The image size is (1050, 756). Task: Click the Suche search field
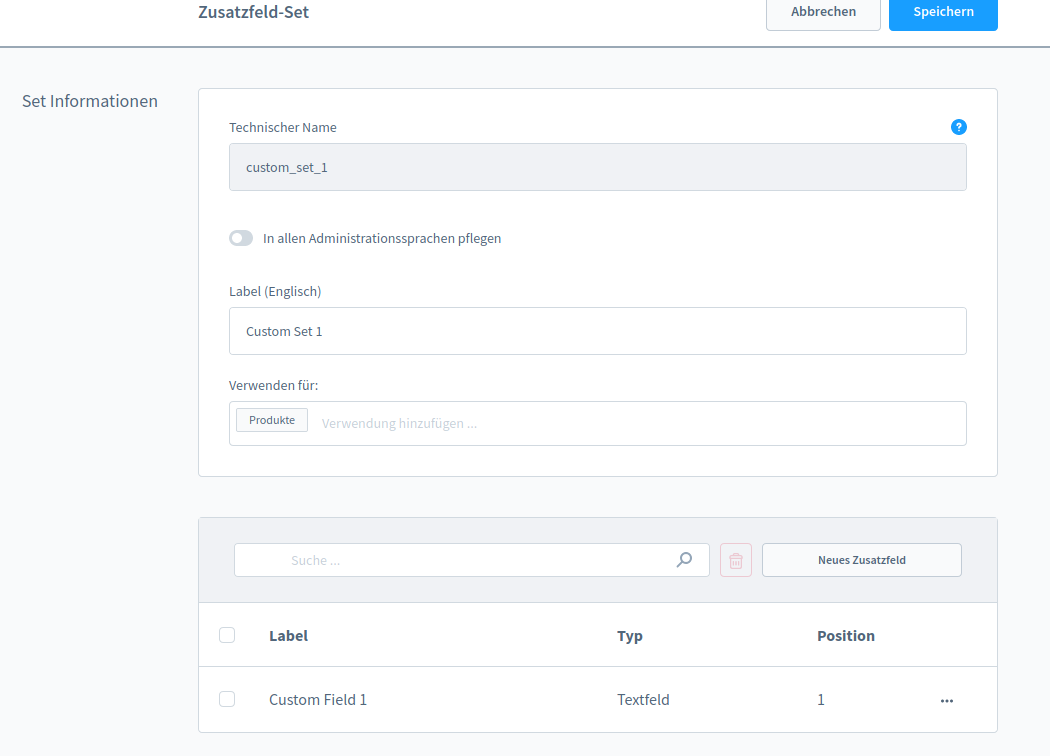point(471,560)
